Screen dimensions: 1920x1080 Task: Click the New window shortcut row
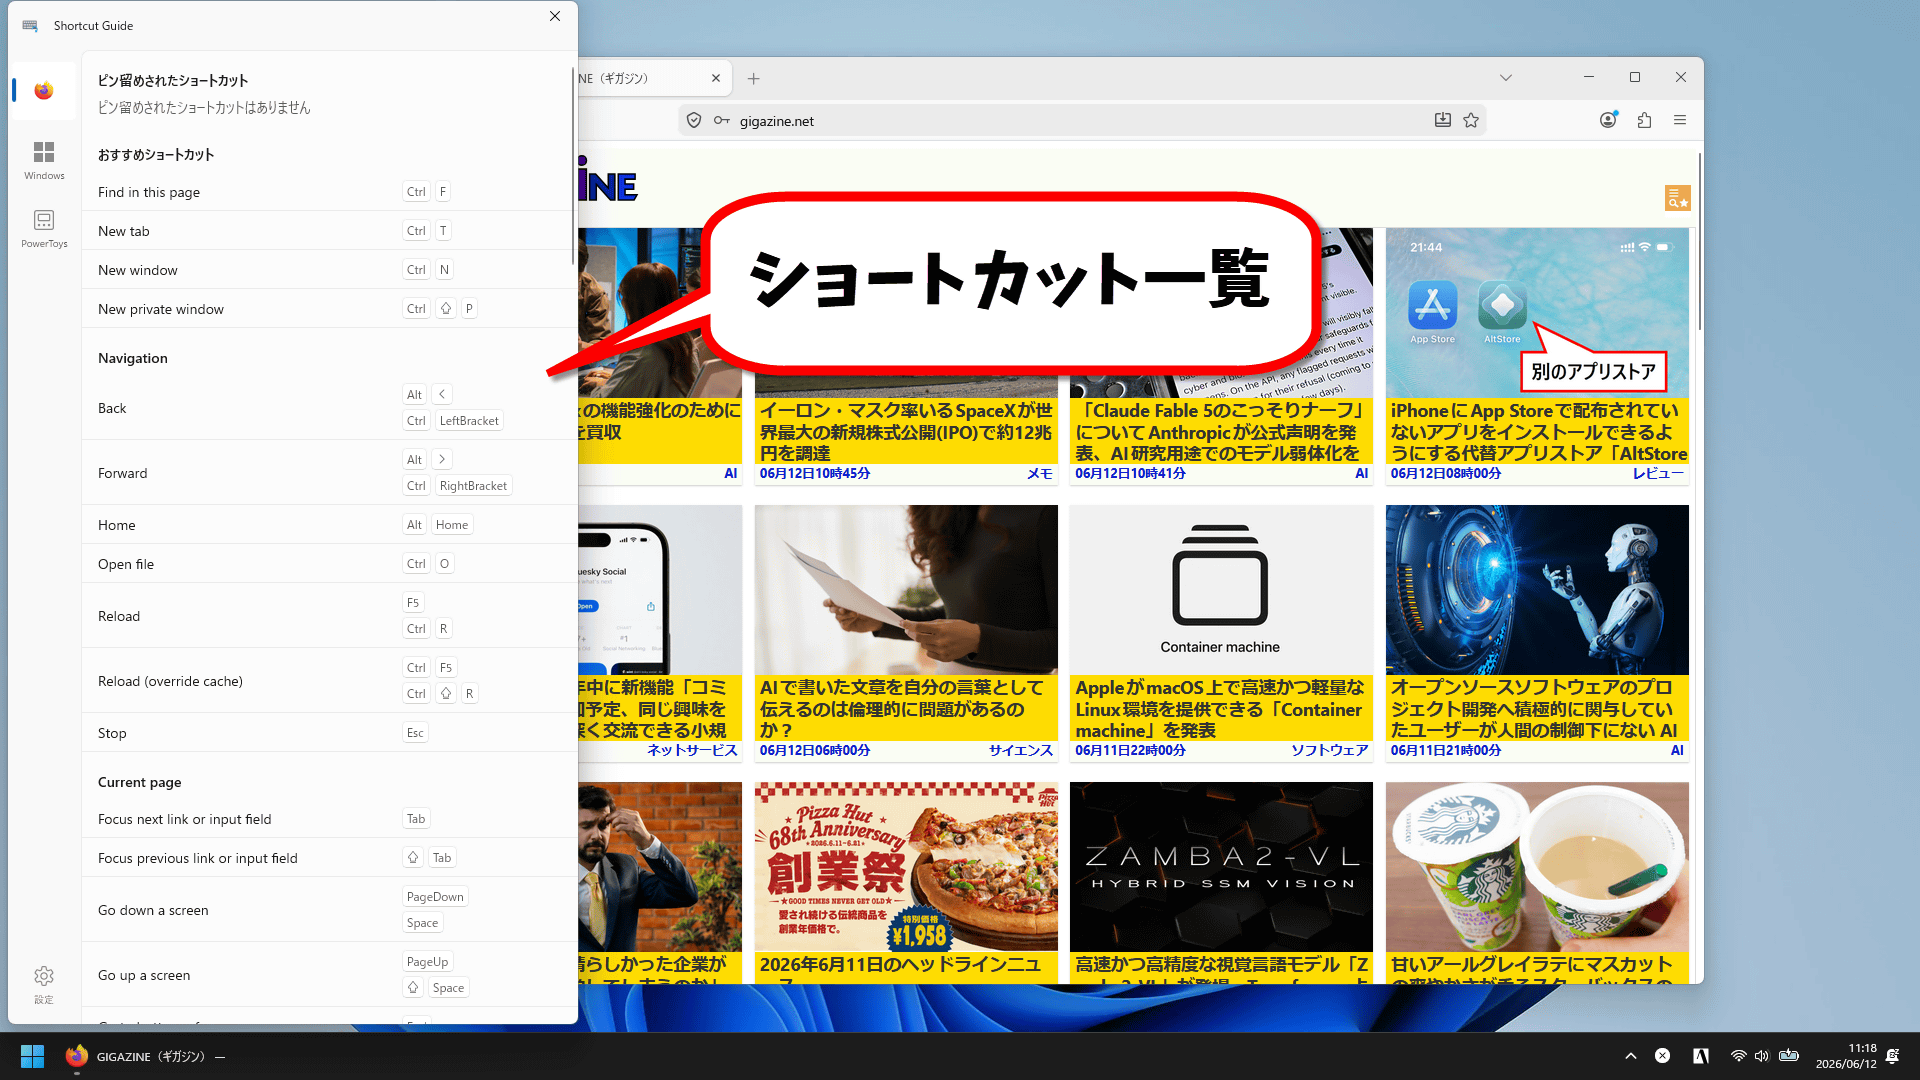click(x=328, y=270)
